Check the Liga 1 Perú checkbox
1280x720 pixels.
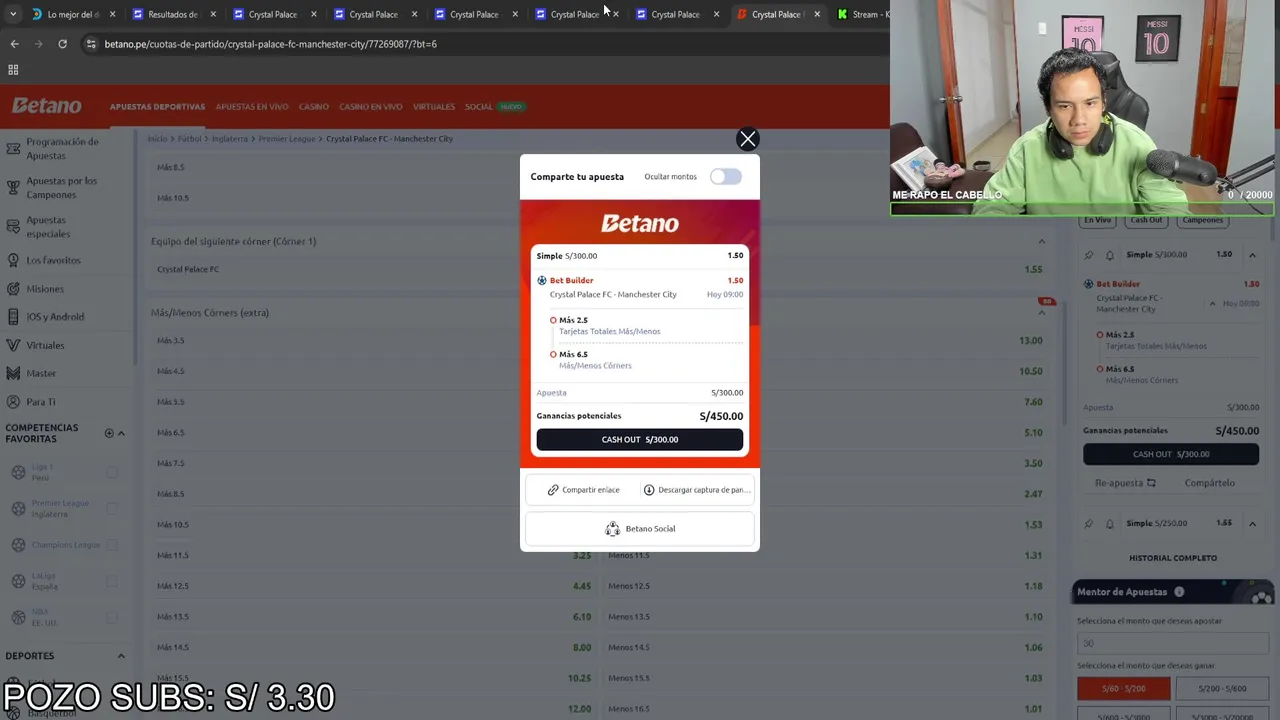(x=112, y=472)
